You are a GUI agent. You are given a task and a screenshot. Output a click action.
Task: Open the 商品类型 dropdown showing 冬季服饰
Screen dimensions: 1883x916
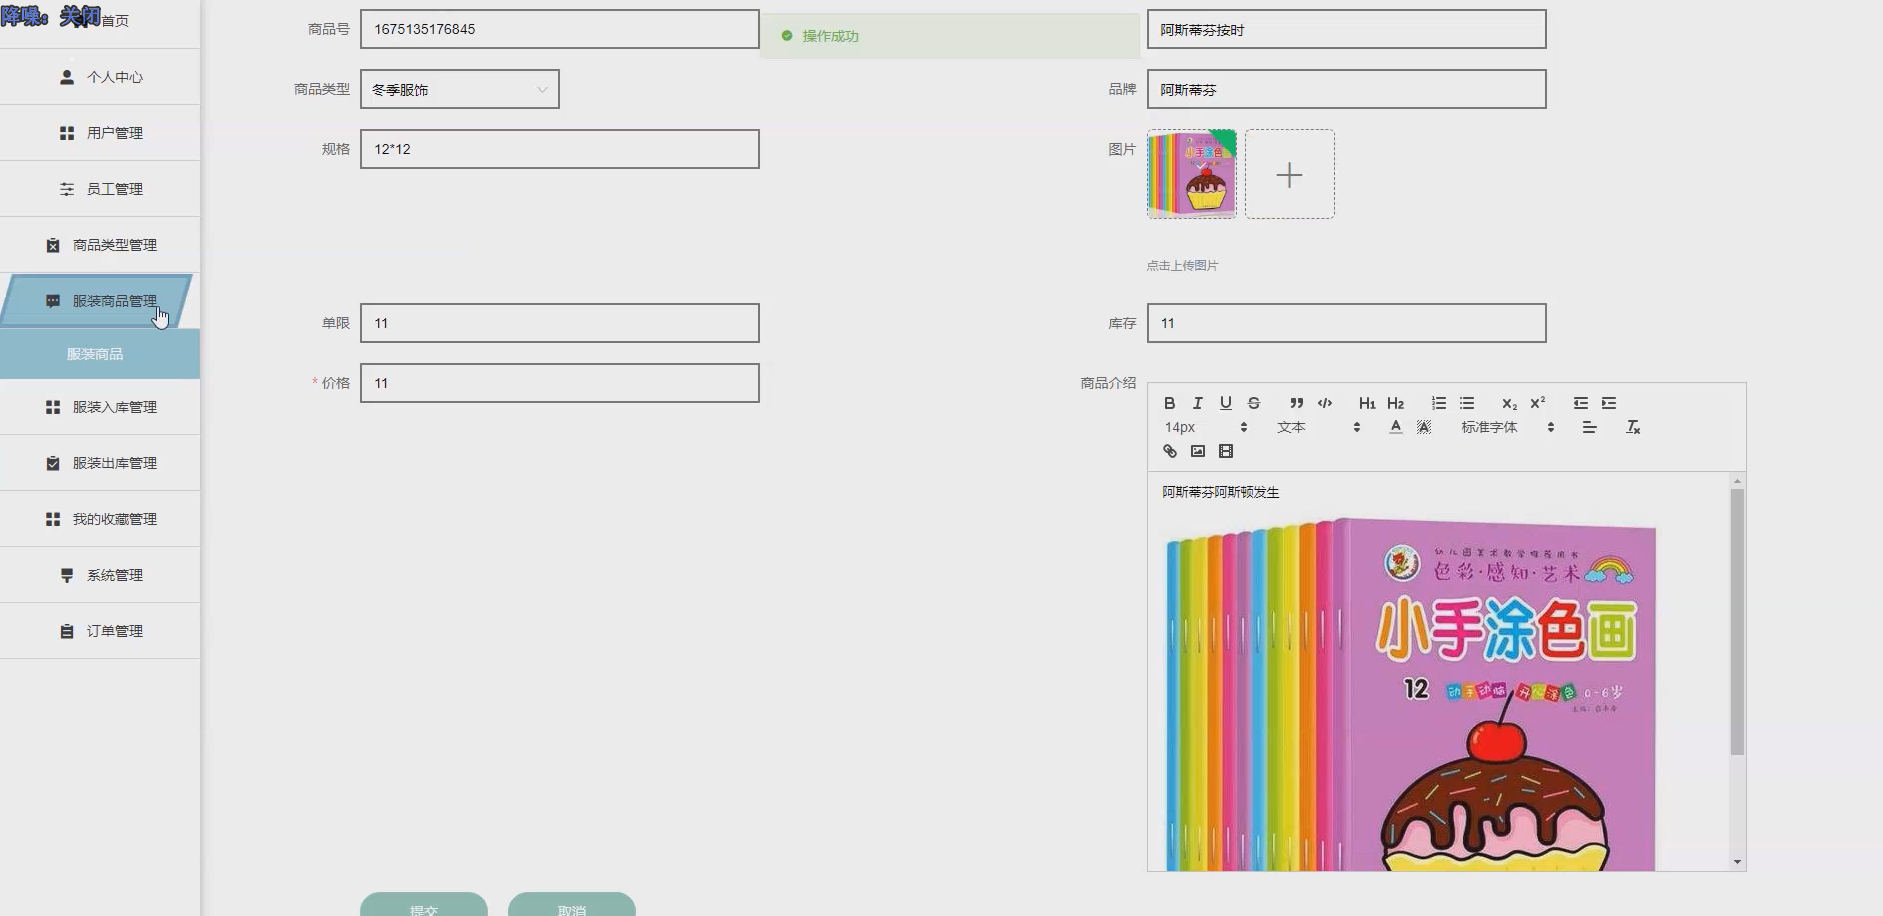pos(459,89)
